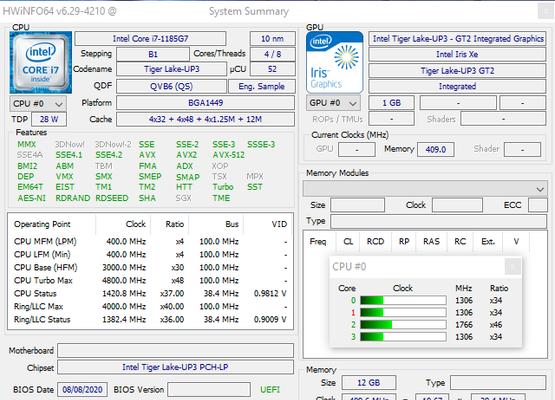
Task: Click the QVB6 (QS) QDF field
Action: pos(171,86)
